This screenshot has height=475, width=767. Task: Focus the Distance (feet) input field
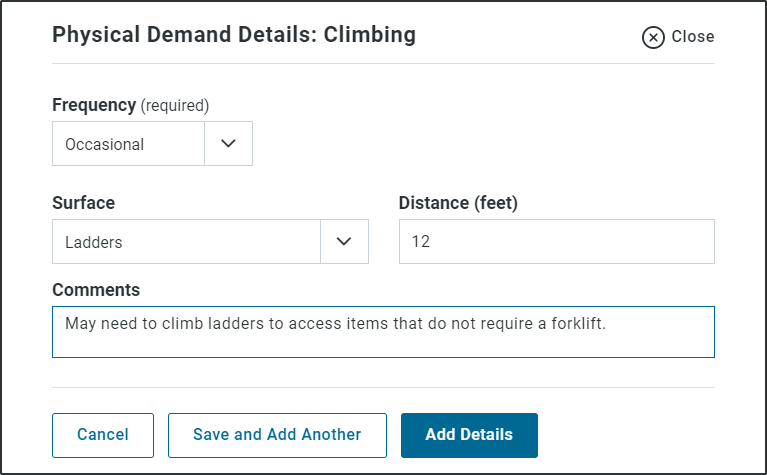(x=557, y=241)
